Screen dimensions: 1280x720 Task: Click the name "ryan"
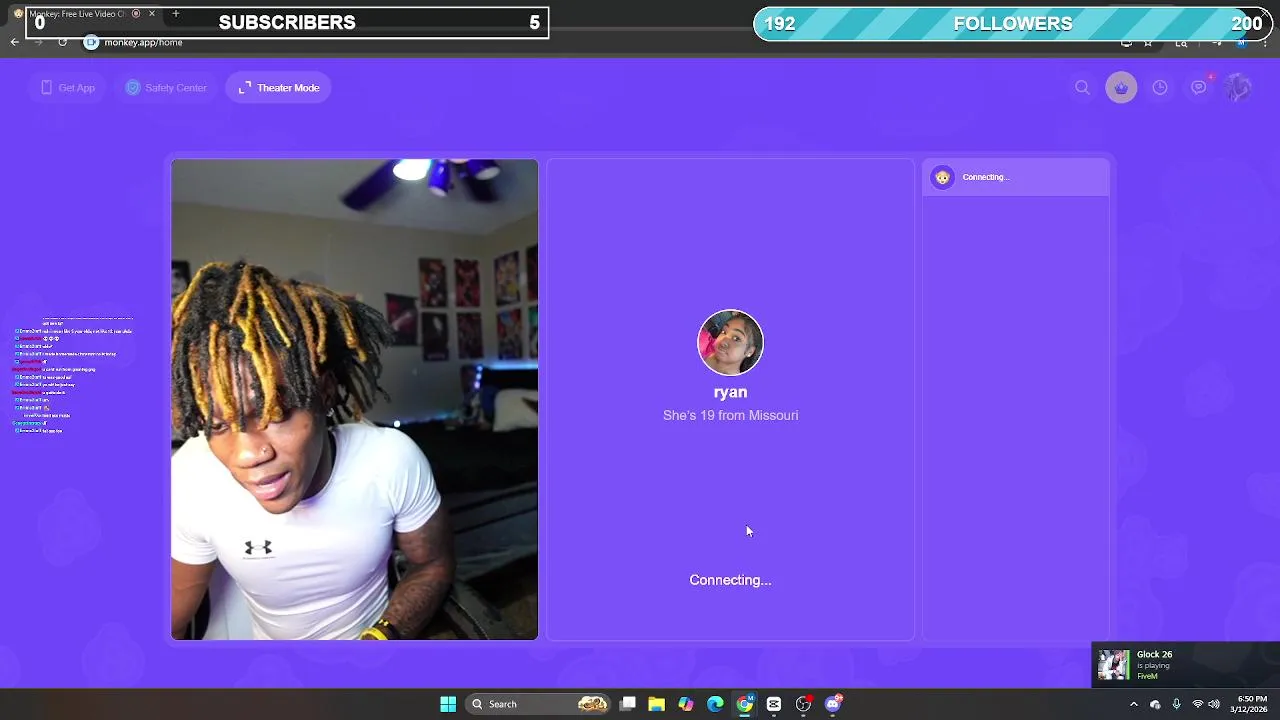coord(730,392)
